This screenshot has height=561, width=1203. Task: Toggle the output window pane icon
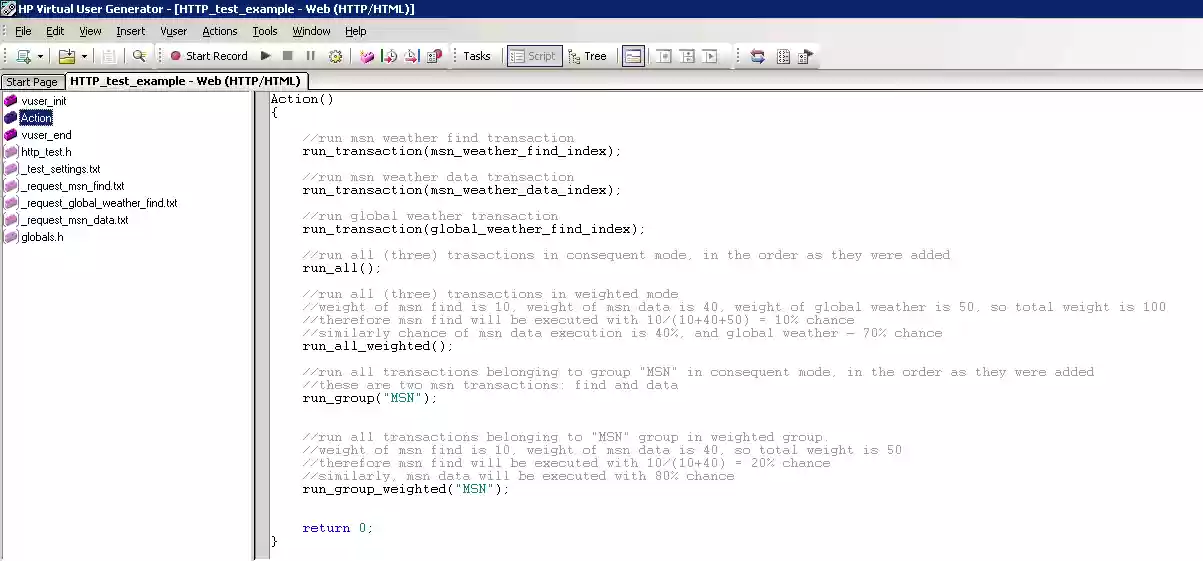tap(632, 56)
